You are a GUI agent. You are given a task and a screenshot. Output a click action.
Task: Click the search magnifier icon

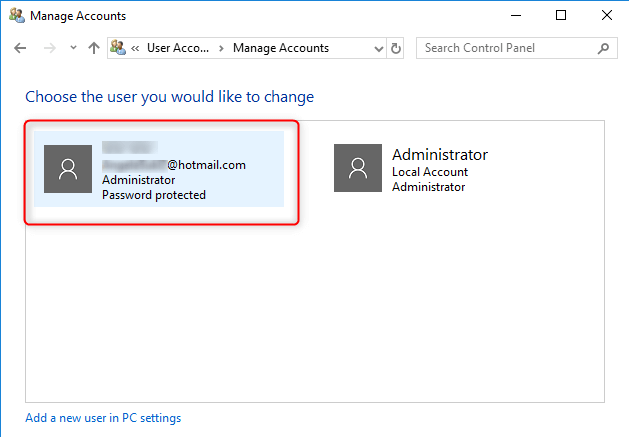[x=603, y=48]
